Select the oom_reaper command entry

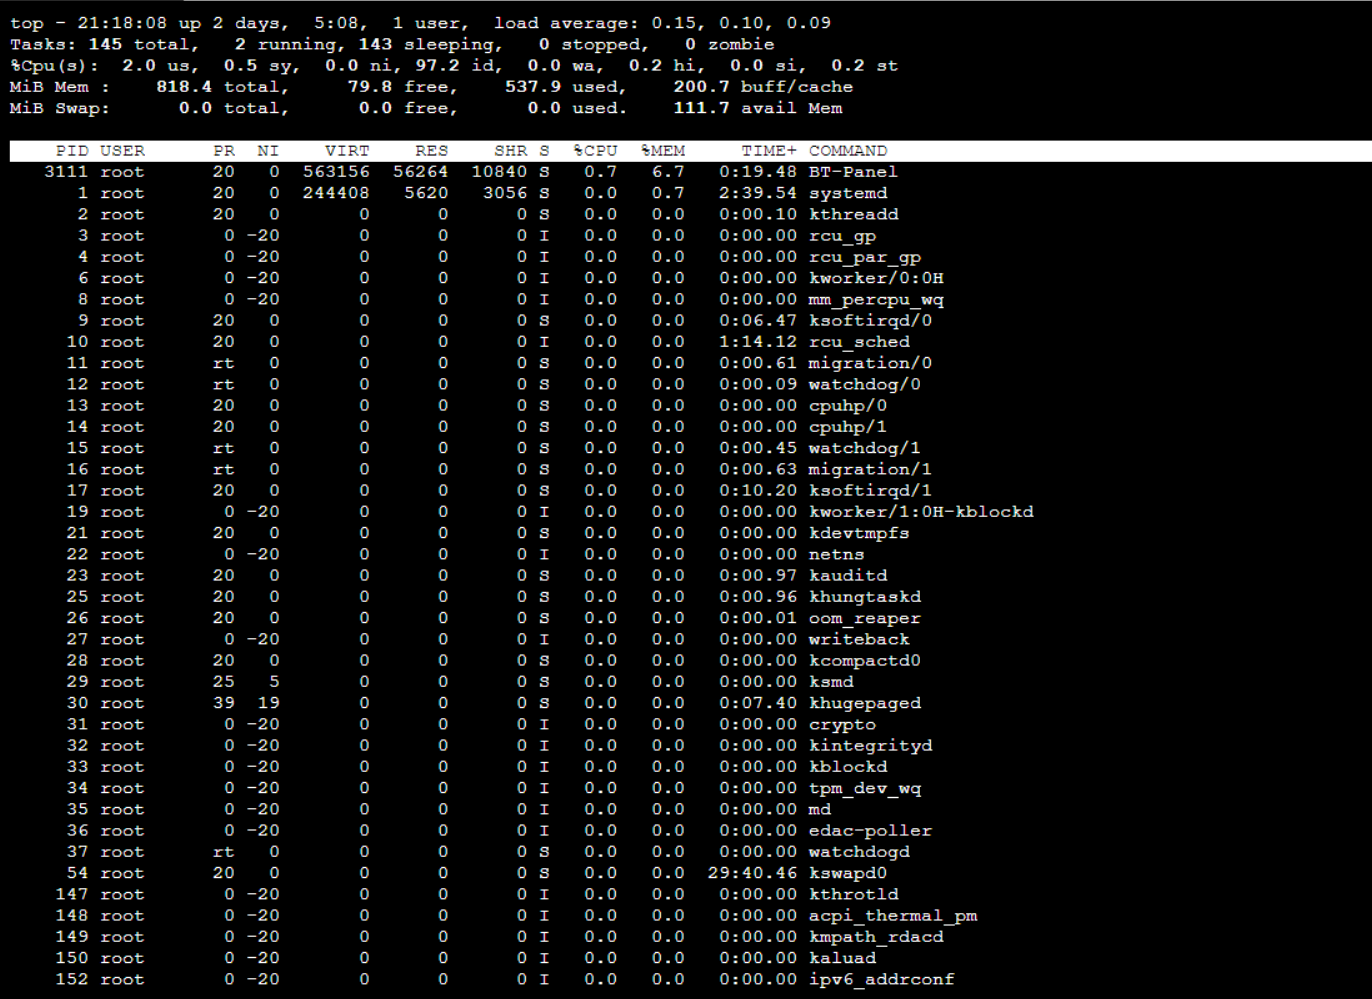865,618
